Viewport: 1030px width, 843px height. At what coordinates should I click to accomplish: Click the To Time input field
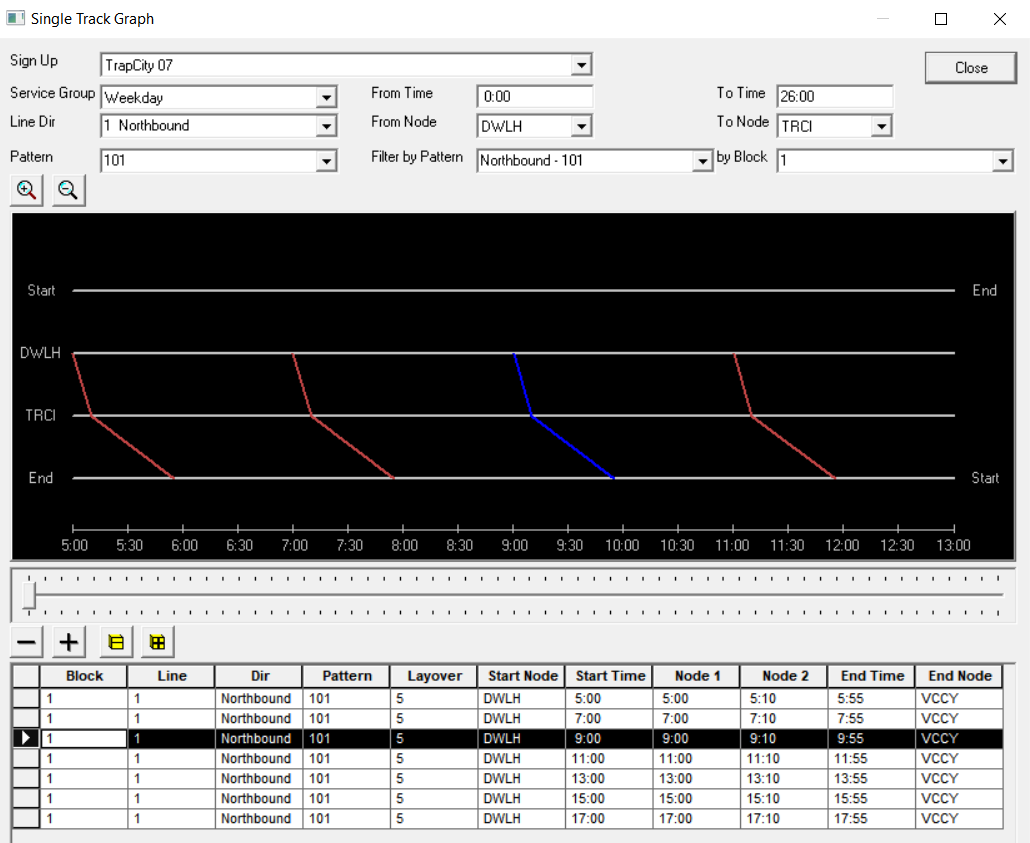click(834, 97)
